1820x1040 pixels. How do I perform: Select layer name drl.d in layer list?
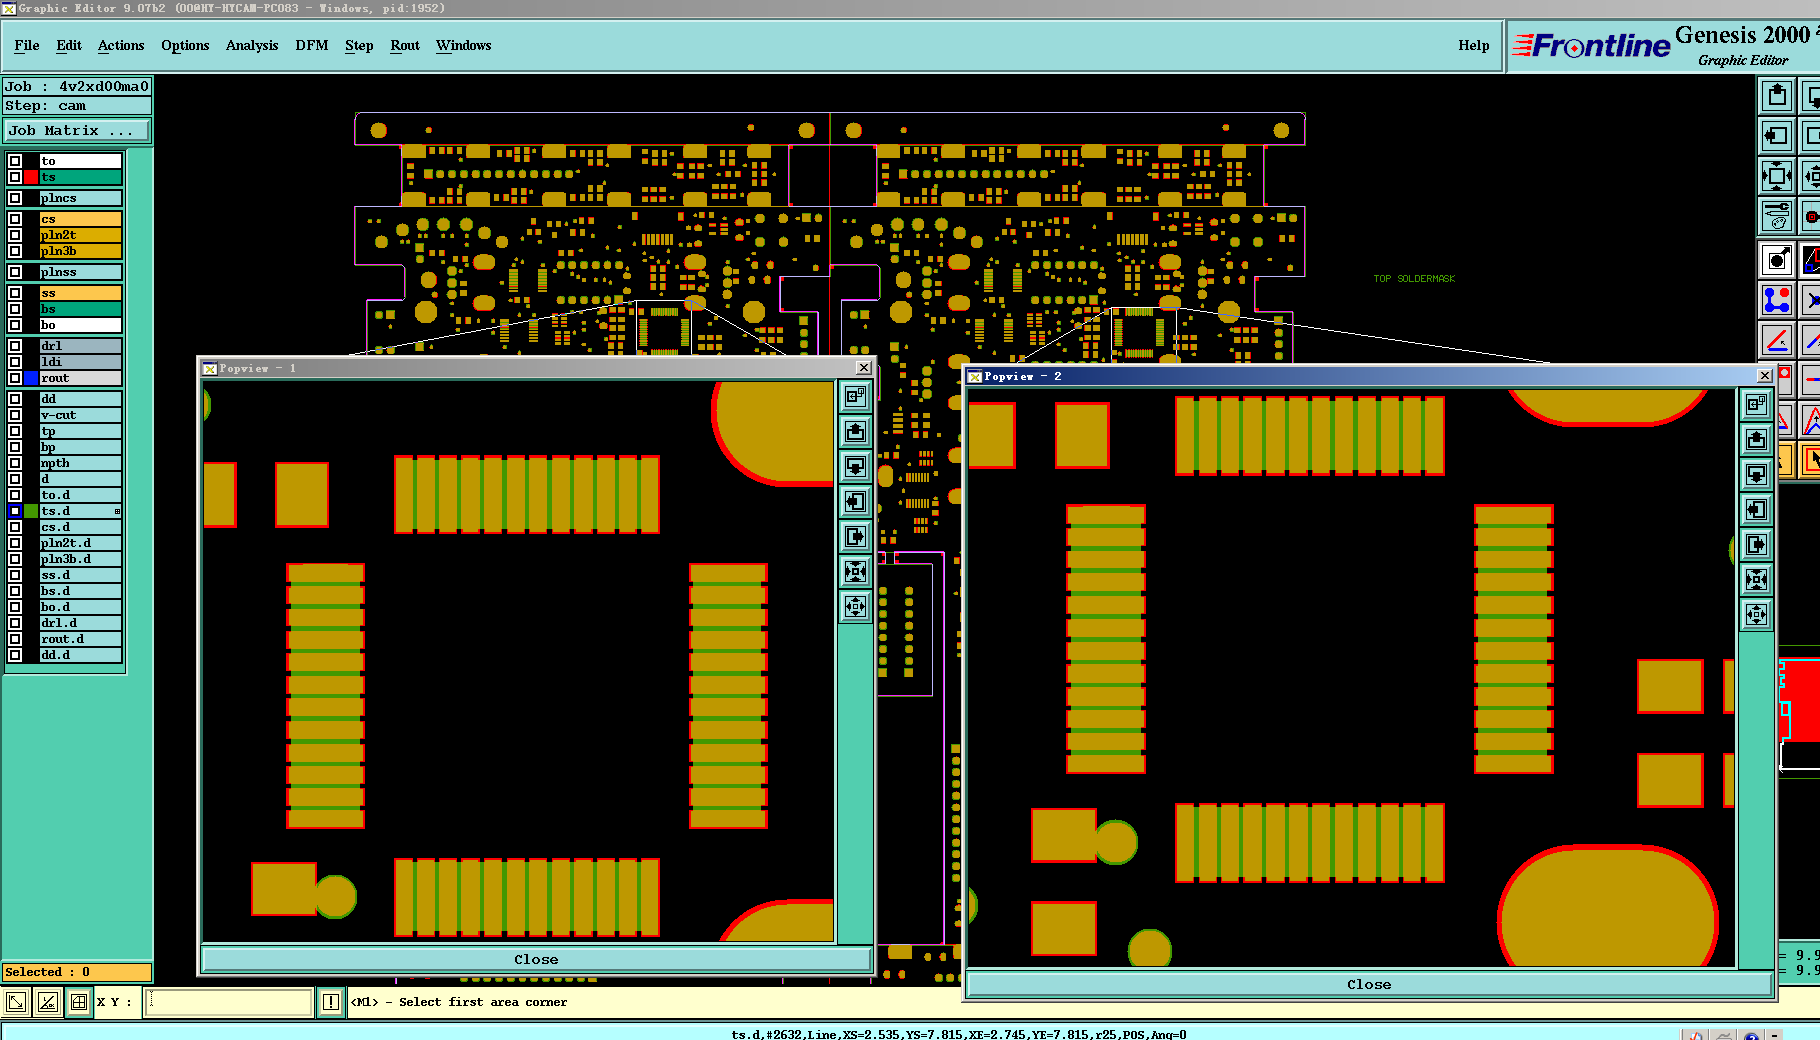80,623
